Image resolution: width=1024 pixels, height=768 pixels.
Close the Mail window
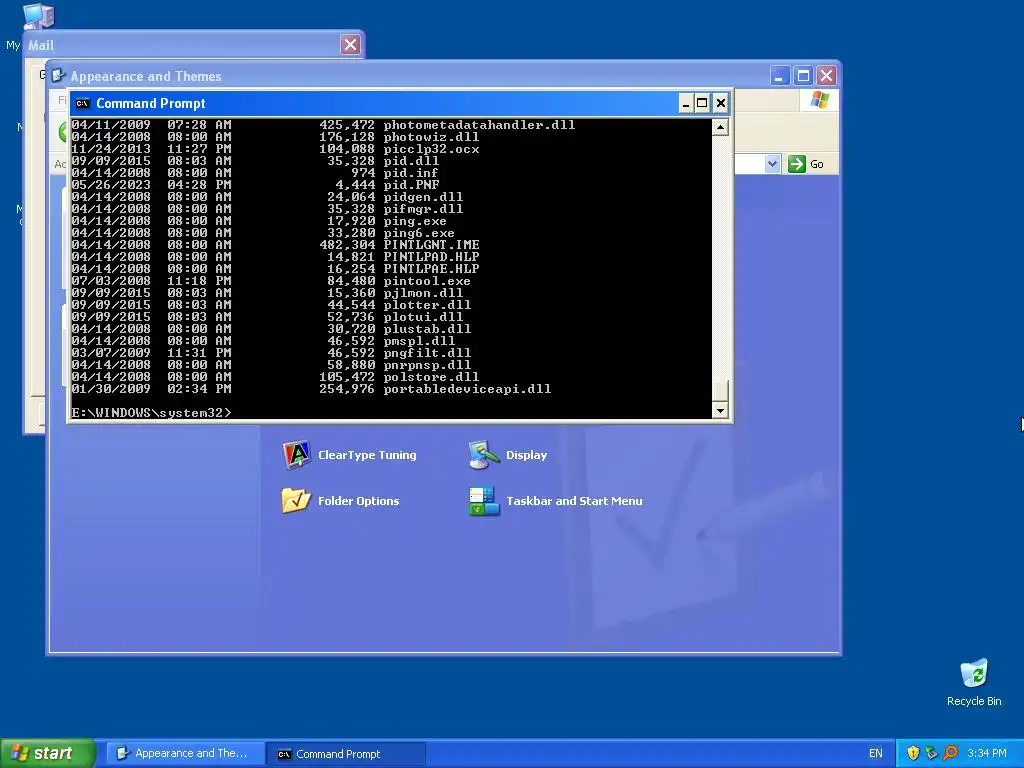coord(351,44)
